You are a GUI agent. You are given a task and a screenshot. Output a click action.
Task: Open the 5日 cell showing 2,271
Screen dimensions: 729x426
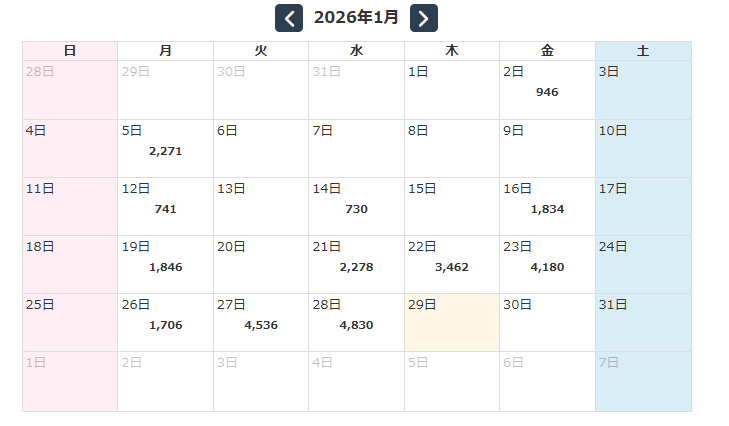165,148
